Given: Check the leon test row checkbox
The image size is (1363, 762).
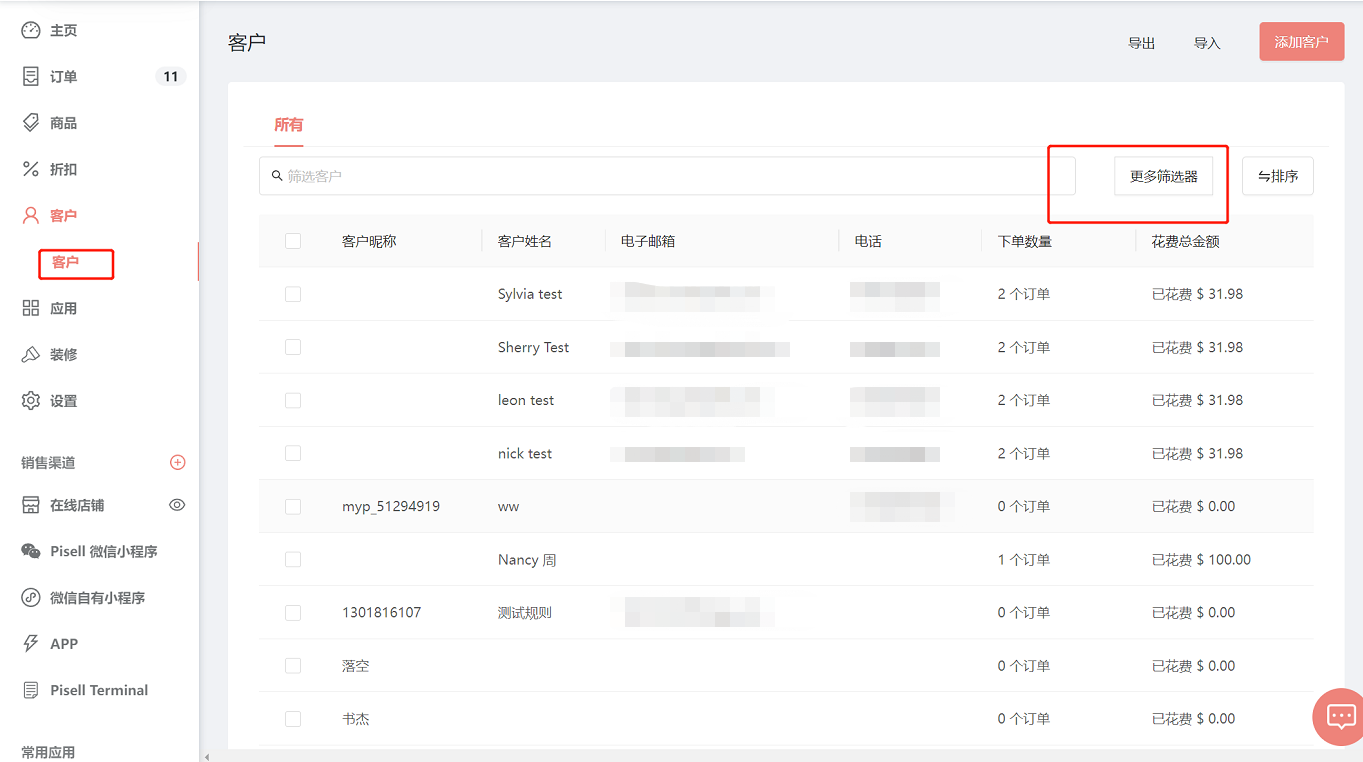Looking at the screenshot, I should pos(293,400).
